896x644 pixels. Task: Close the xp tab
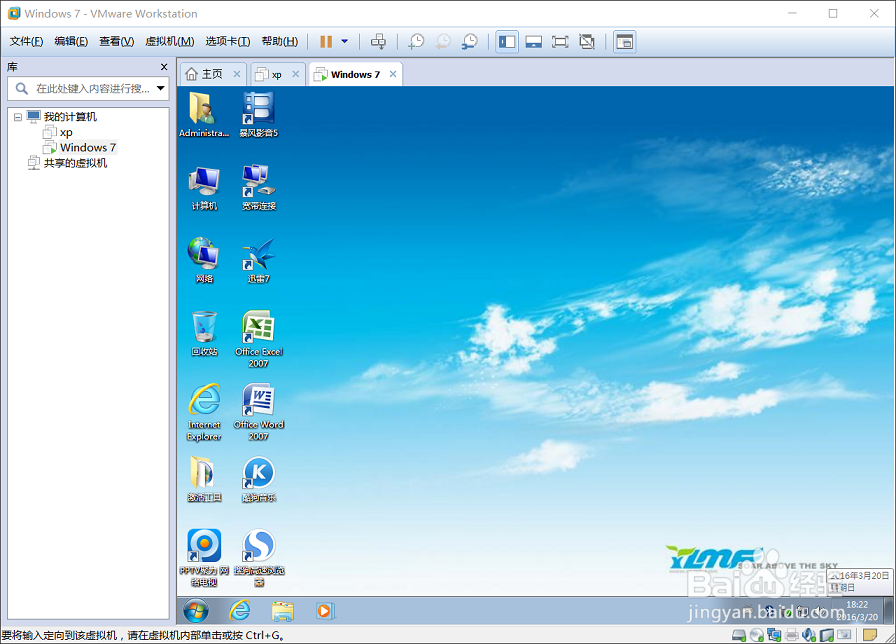(295, 74)
